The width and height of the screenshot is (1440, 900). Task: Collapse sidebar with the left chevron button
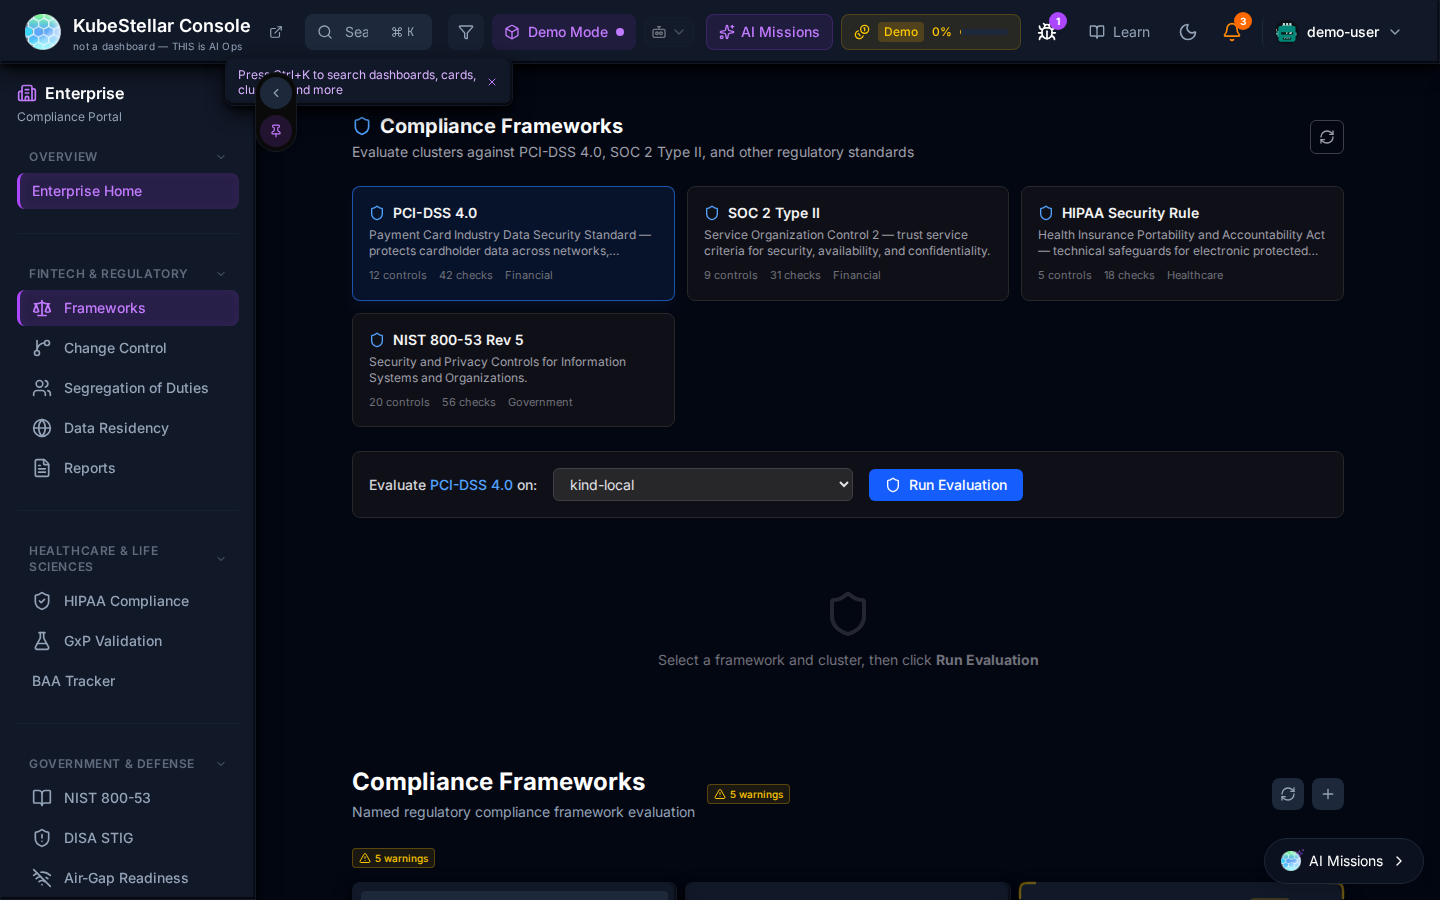coord(276,93)
